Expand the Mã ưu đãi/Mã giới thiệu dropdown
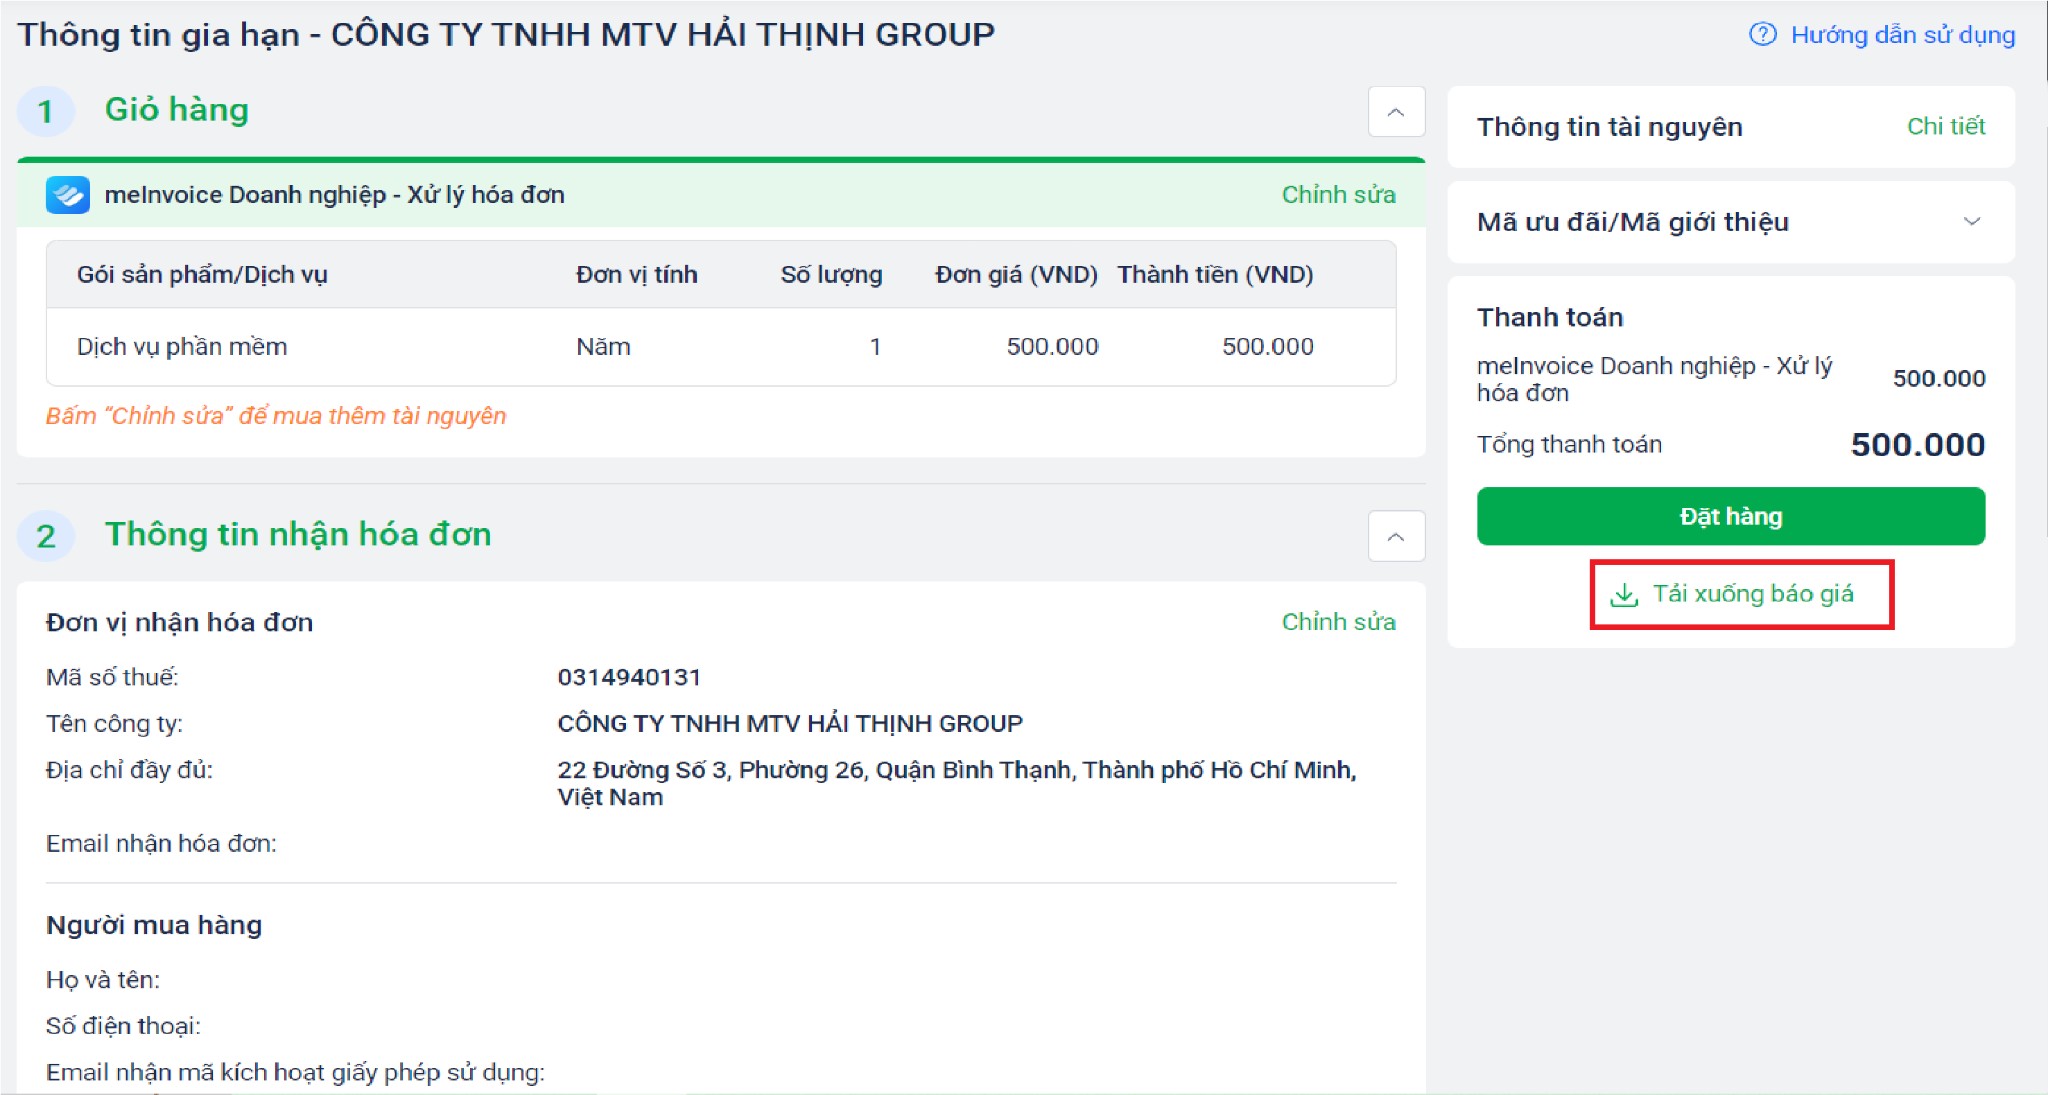 [x=1971, y=222]
